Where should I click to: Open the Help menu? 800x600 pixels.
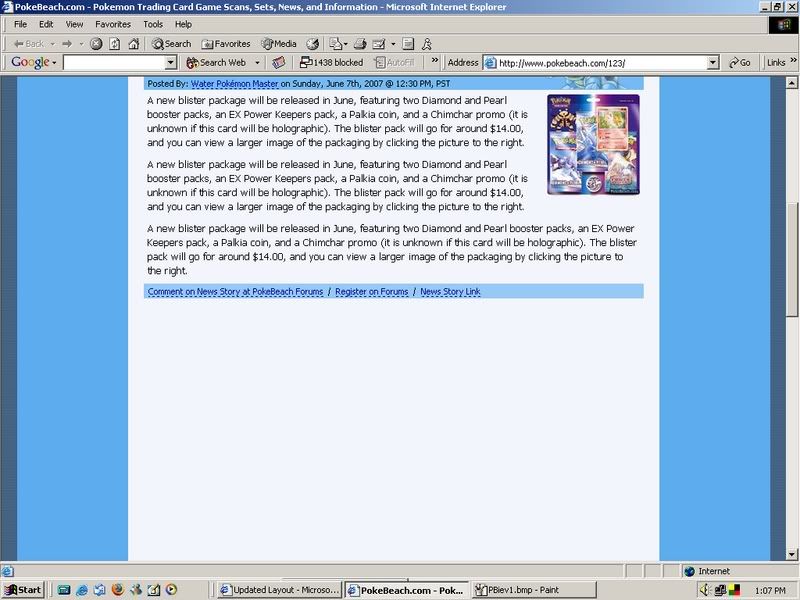[183, 24]
